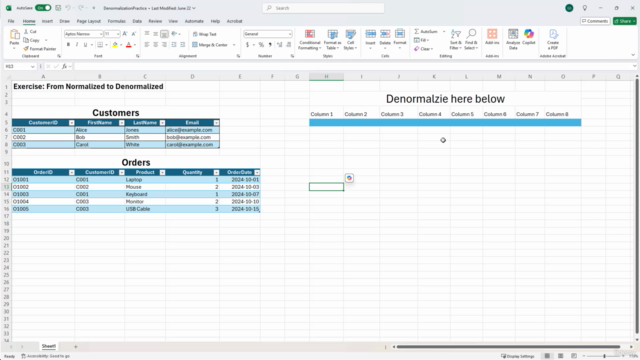Screen dimensions: 640x360
Task: Click Delete cells icon
Action: tap(385, 35)
